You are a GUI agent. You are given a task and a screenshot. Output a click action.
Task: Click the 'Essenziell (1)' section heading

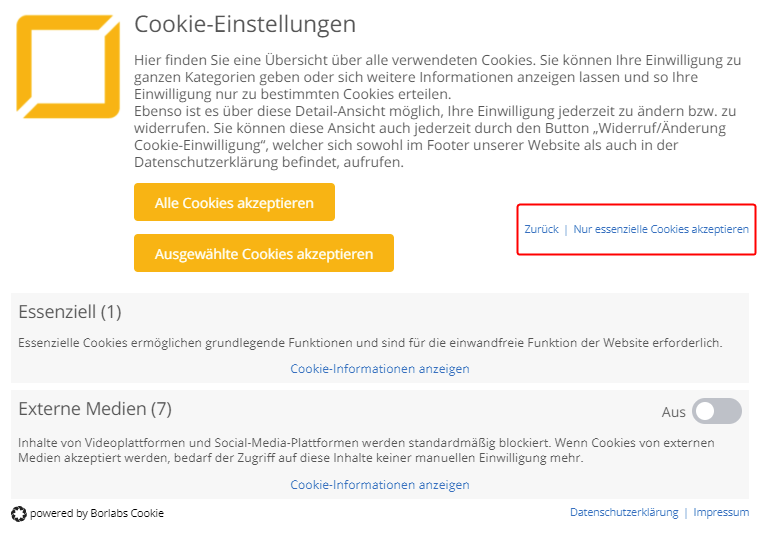tap(70, 312)
